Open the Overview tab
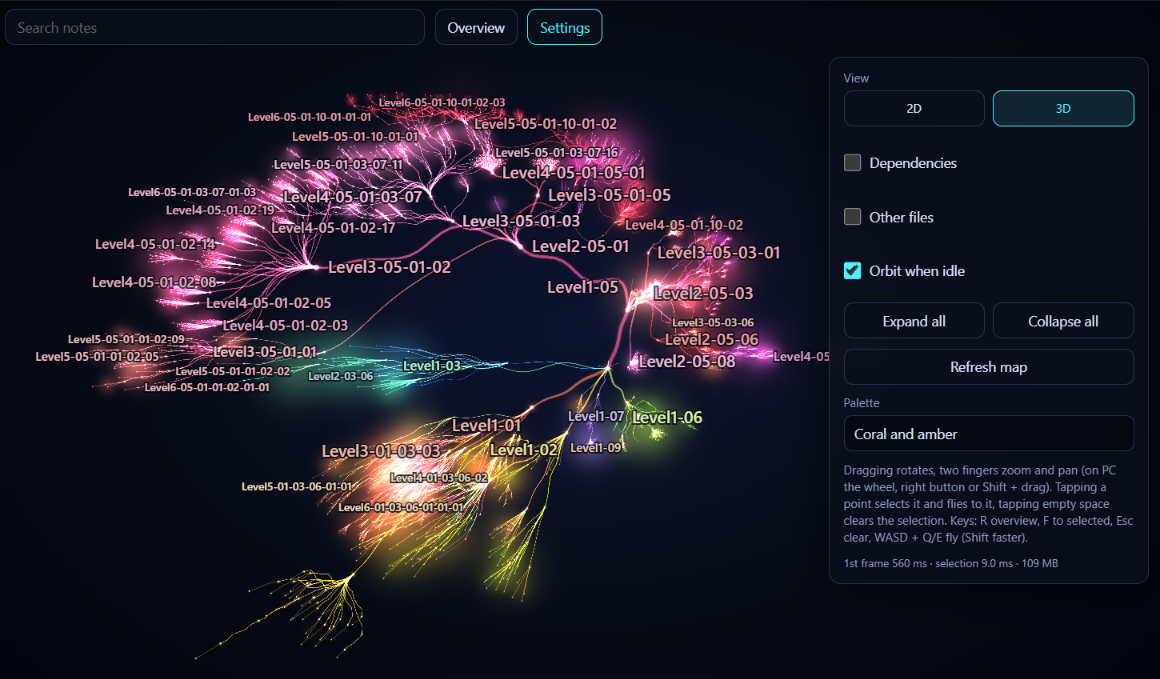 [x=476, y=27]
